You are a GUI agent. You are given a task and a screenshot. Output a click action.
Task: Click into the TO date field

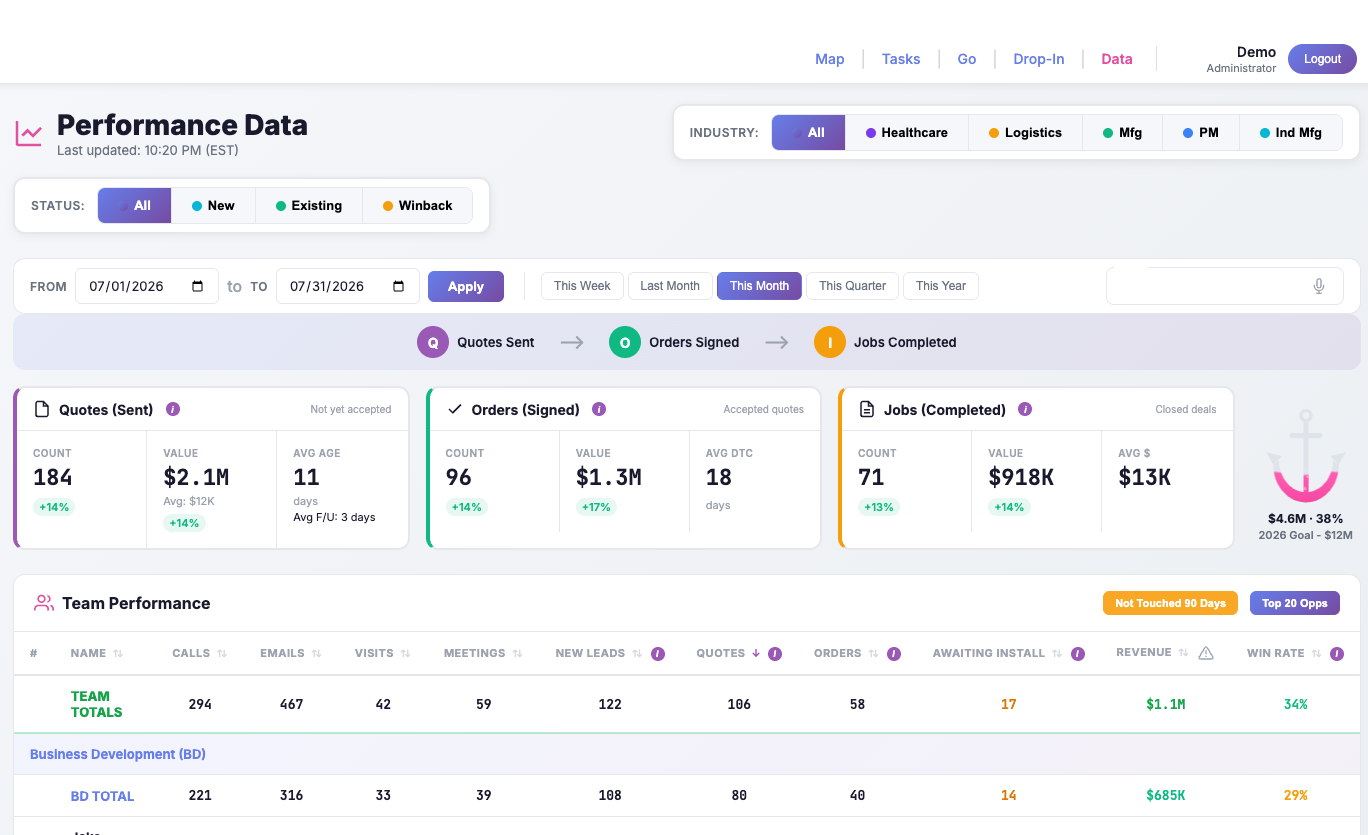click(348, 286)
